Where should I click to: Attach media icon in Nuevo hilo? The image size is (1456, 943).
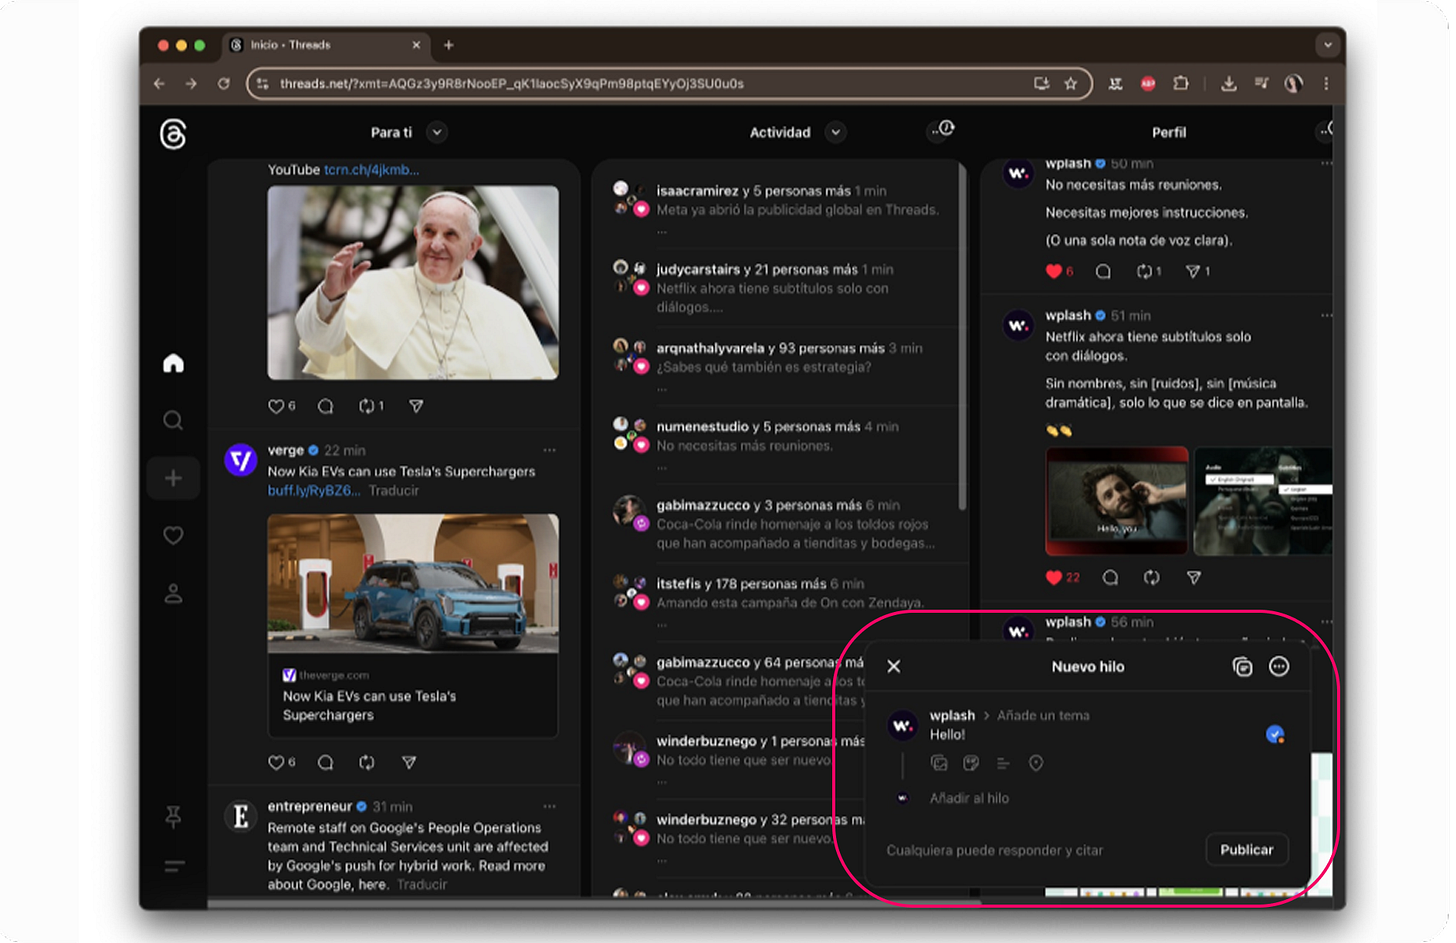pos(939,763)
